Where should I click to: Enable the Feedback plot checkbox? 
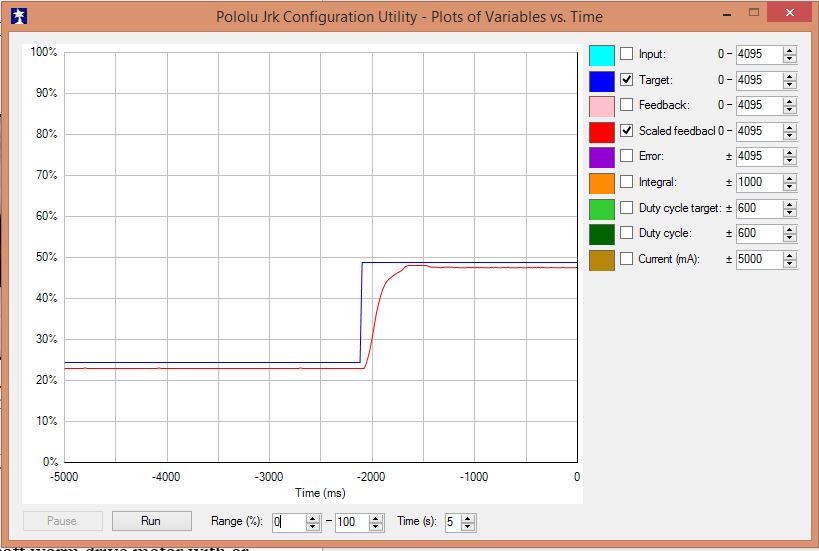[x=626, y=104]
